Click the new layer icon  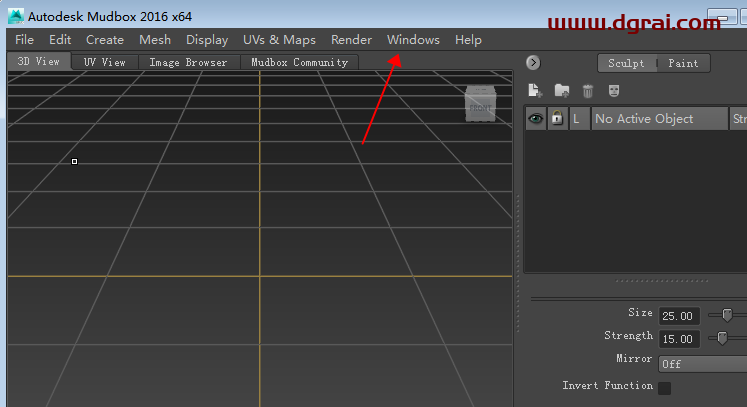point(535,91)
